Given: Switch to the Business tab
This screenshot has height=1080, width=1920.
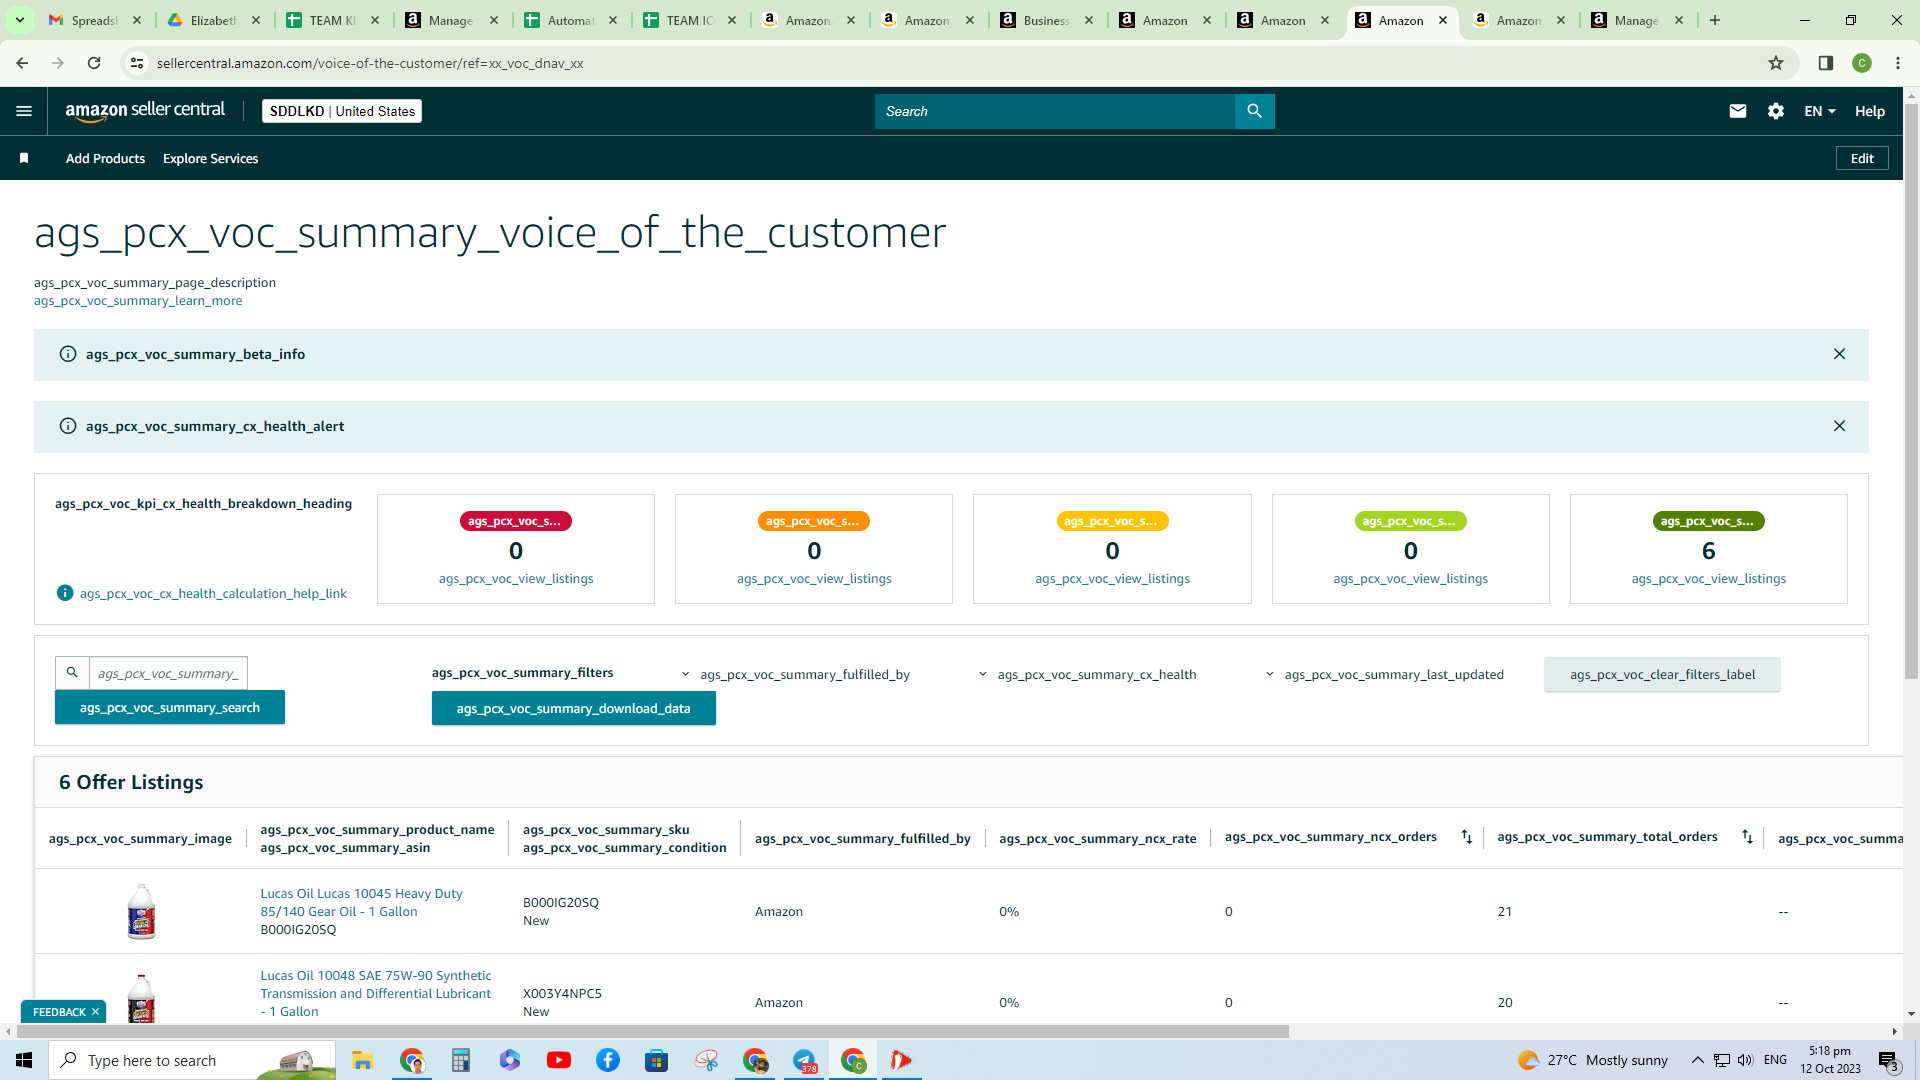Looking at the screenshot, I should click(x=1047, y=20).
